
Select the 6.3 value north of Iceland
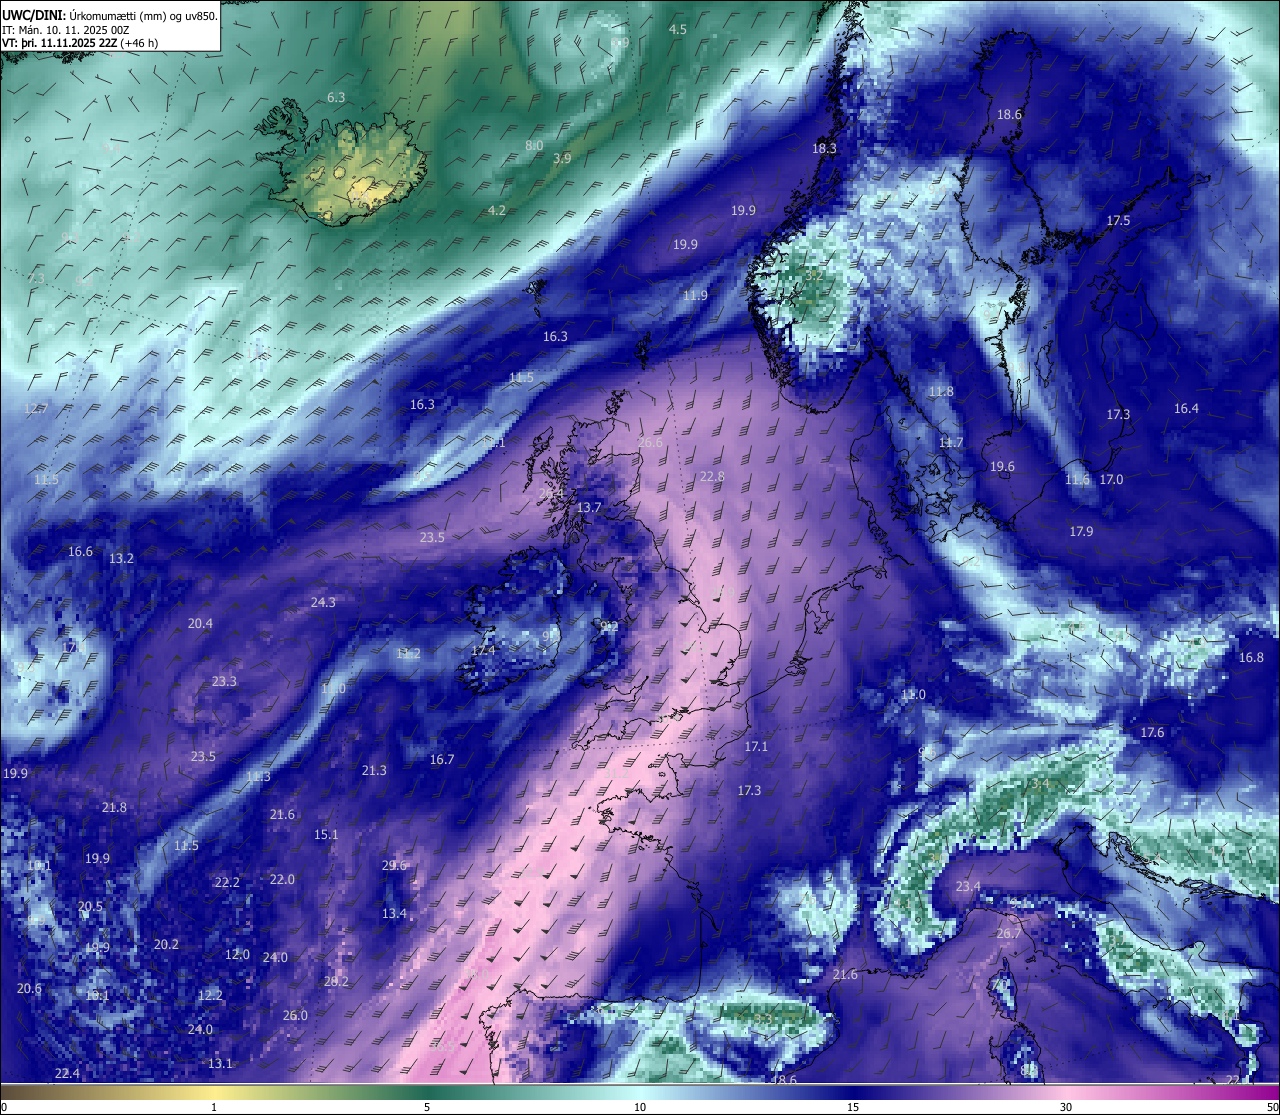point(336,97)
